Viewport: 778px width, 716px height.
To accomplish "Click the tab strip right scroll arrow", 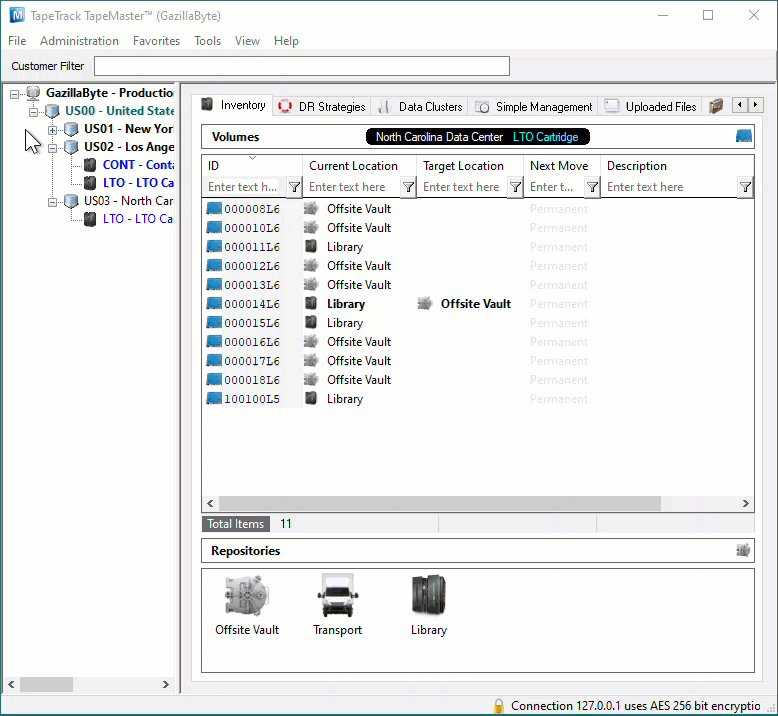I will (755, 105).
